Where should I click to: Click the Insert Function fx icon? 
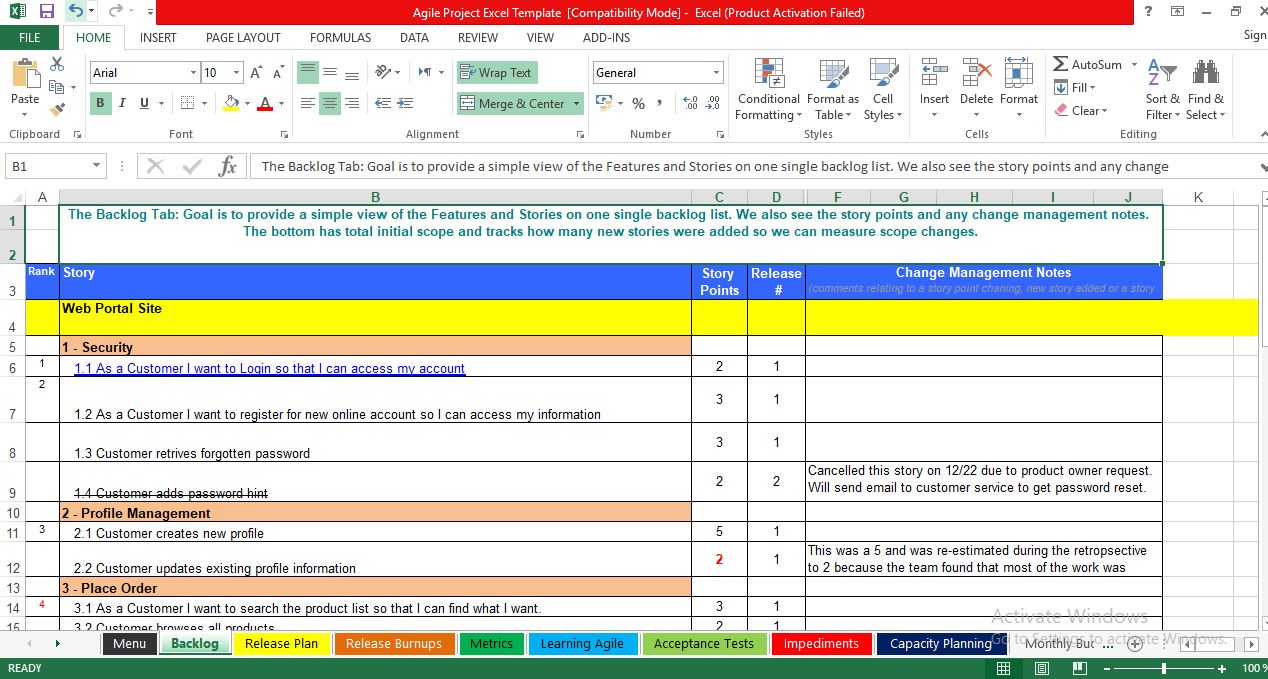pos(228,166)
